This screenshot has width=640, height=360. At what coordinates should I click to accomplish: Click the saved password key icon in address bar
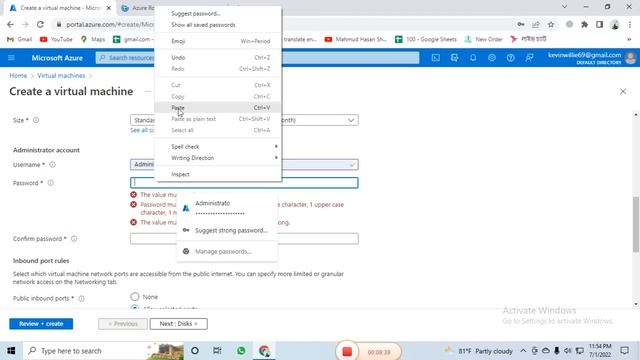[521, 24]
